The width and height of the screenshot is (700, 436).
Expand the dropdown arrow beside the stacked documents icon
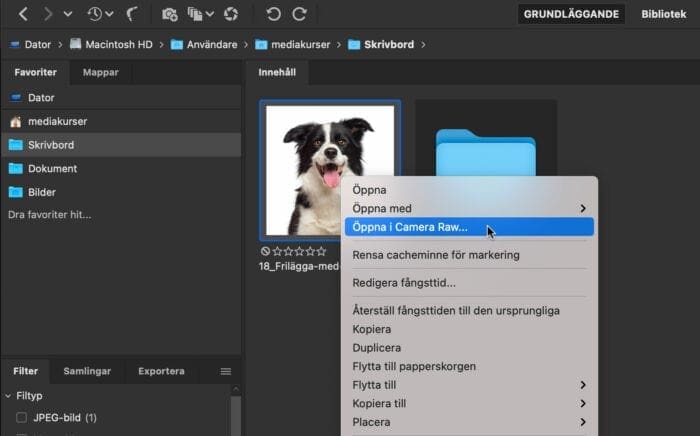210,14
